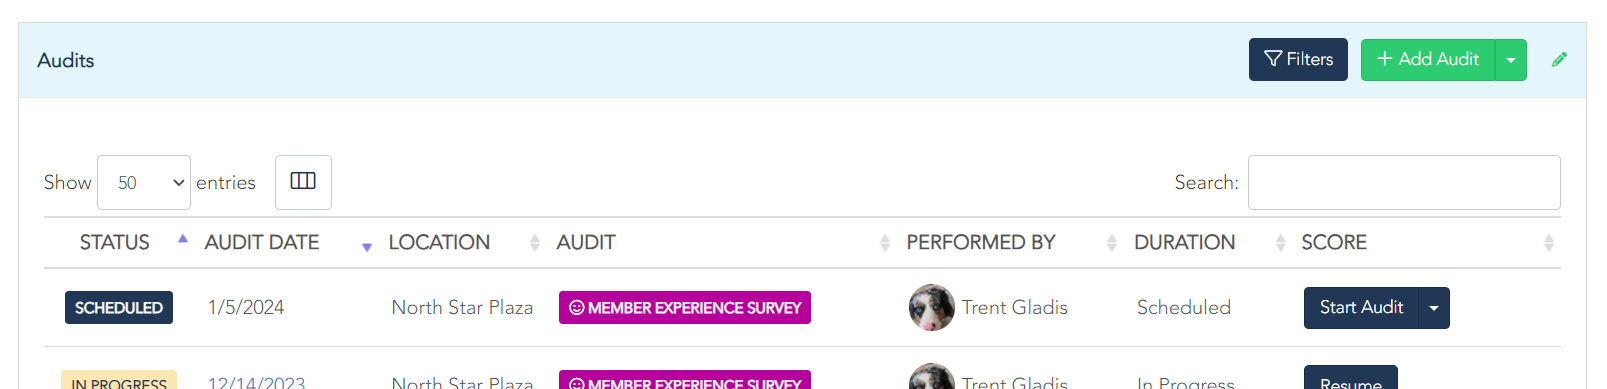Sort by the STATUS column header
This screenshot has height=389, width=1607.
115,242
